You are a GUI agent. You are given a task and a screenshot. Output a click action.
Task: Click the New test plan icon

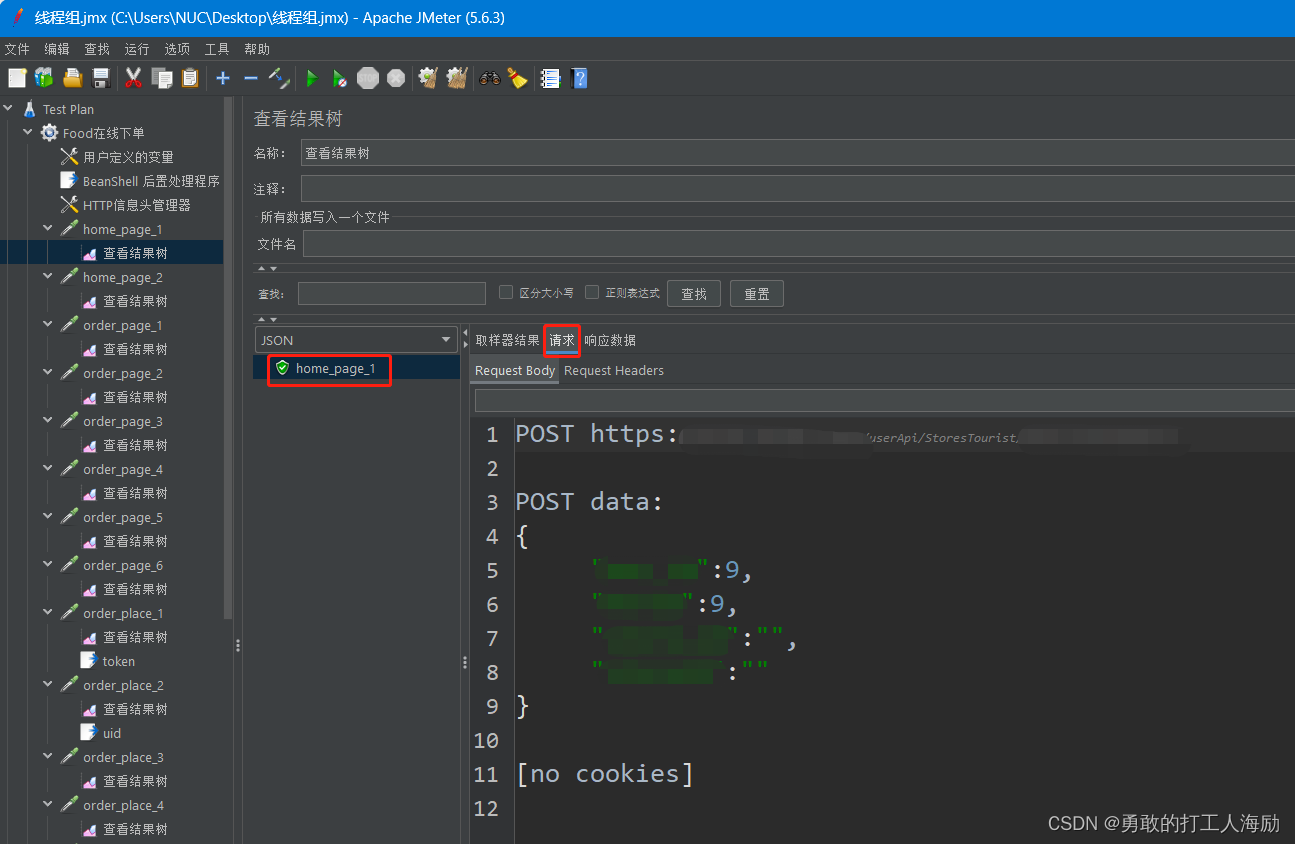17,78
